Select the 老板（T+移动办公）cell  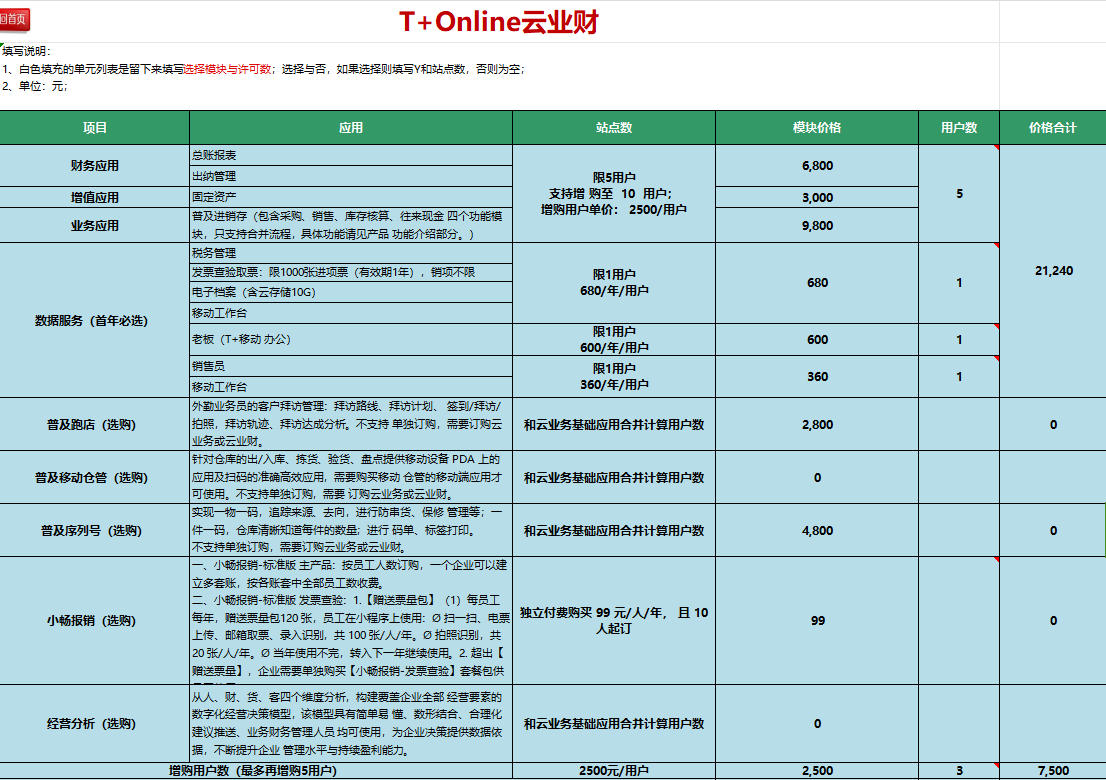tap(351, 339)
